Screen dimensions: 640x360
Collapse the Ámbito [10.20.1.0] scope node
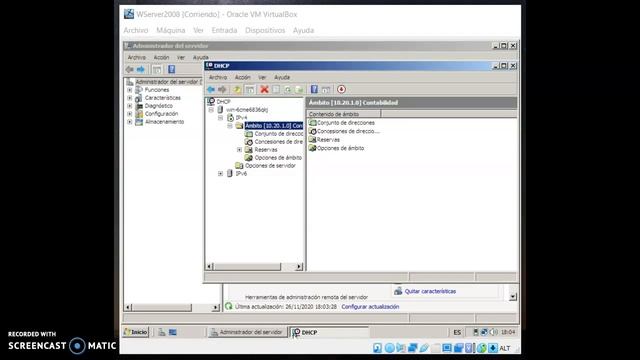pos(230,126)
